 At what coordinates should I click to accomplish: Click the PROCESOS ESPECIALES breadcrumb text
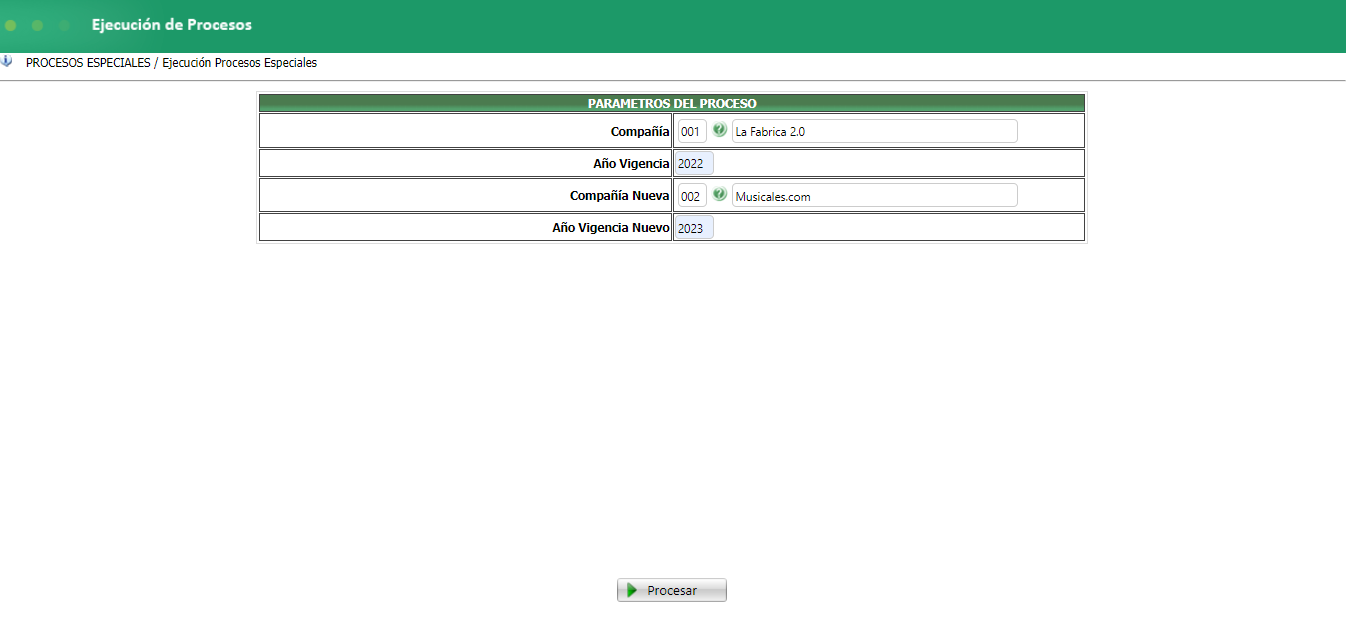[88, 62]
